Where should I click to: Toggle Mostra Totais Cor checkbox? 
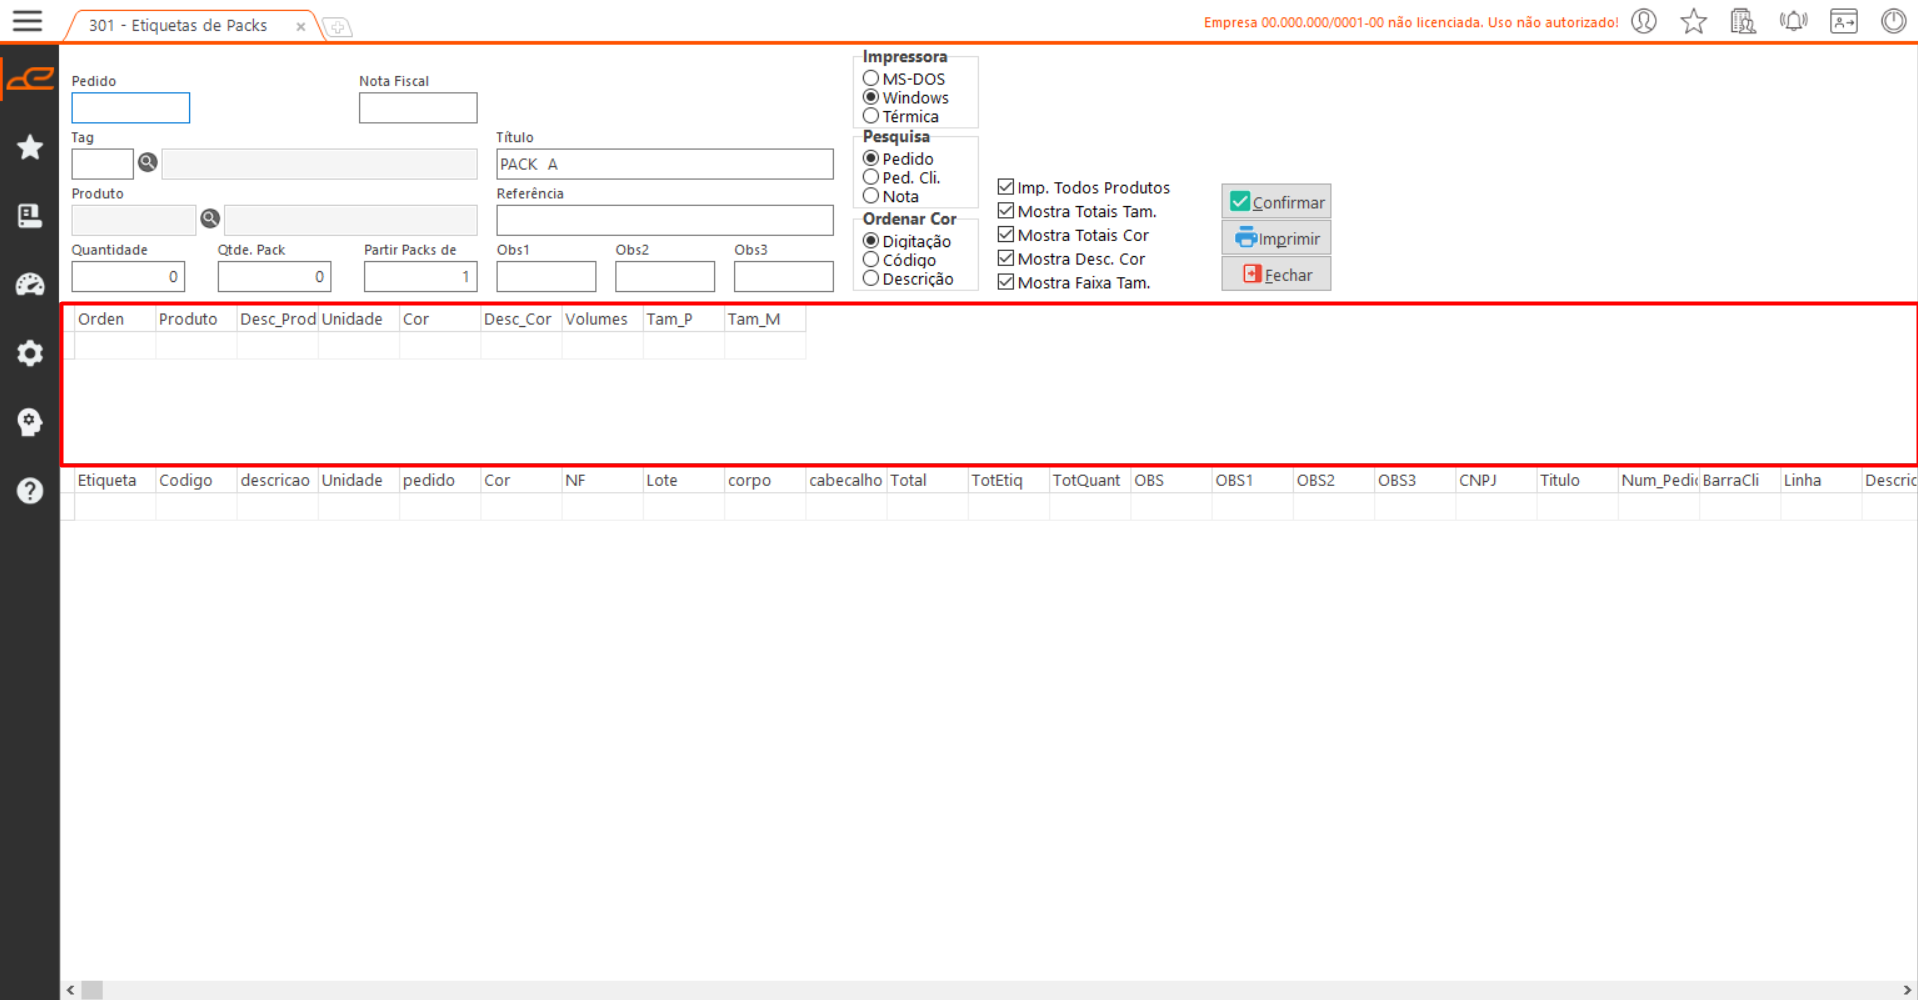tap(1006, 235)
